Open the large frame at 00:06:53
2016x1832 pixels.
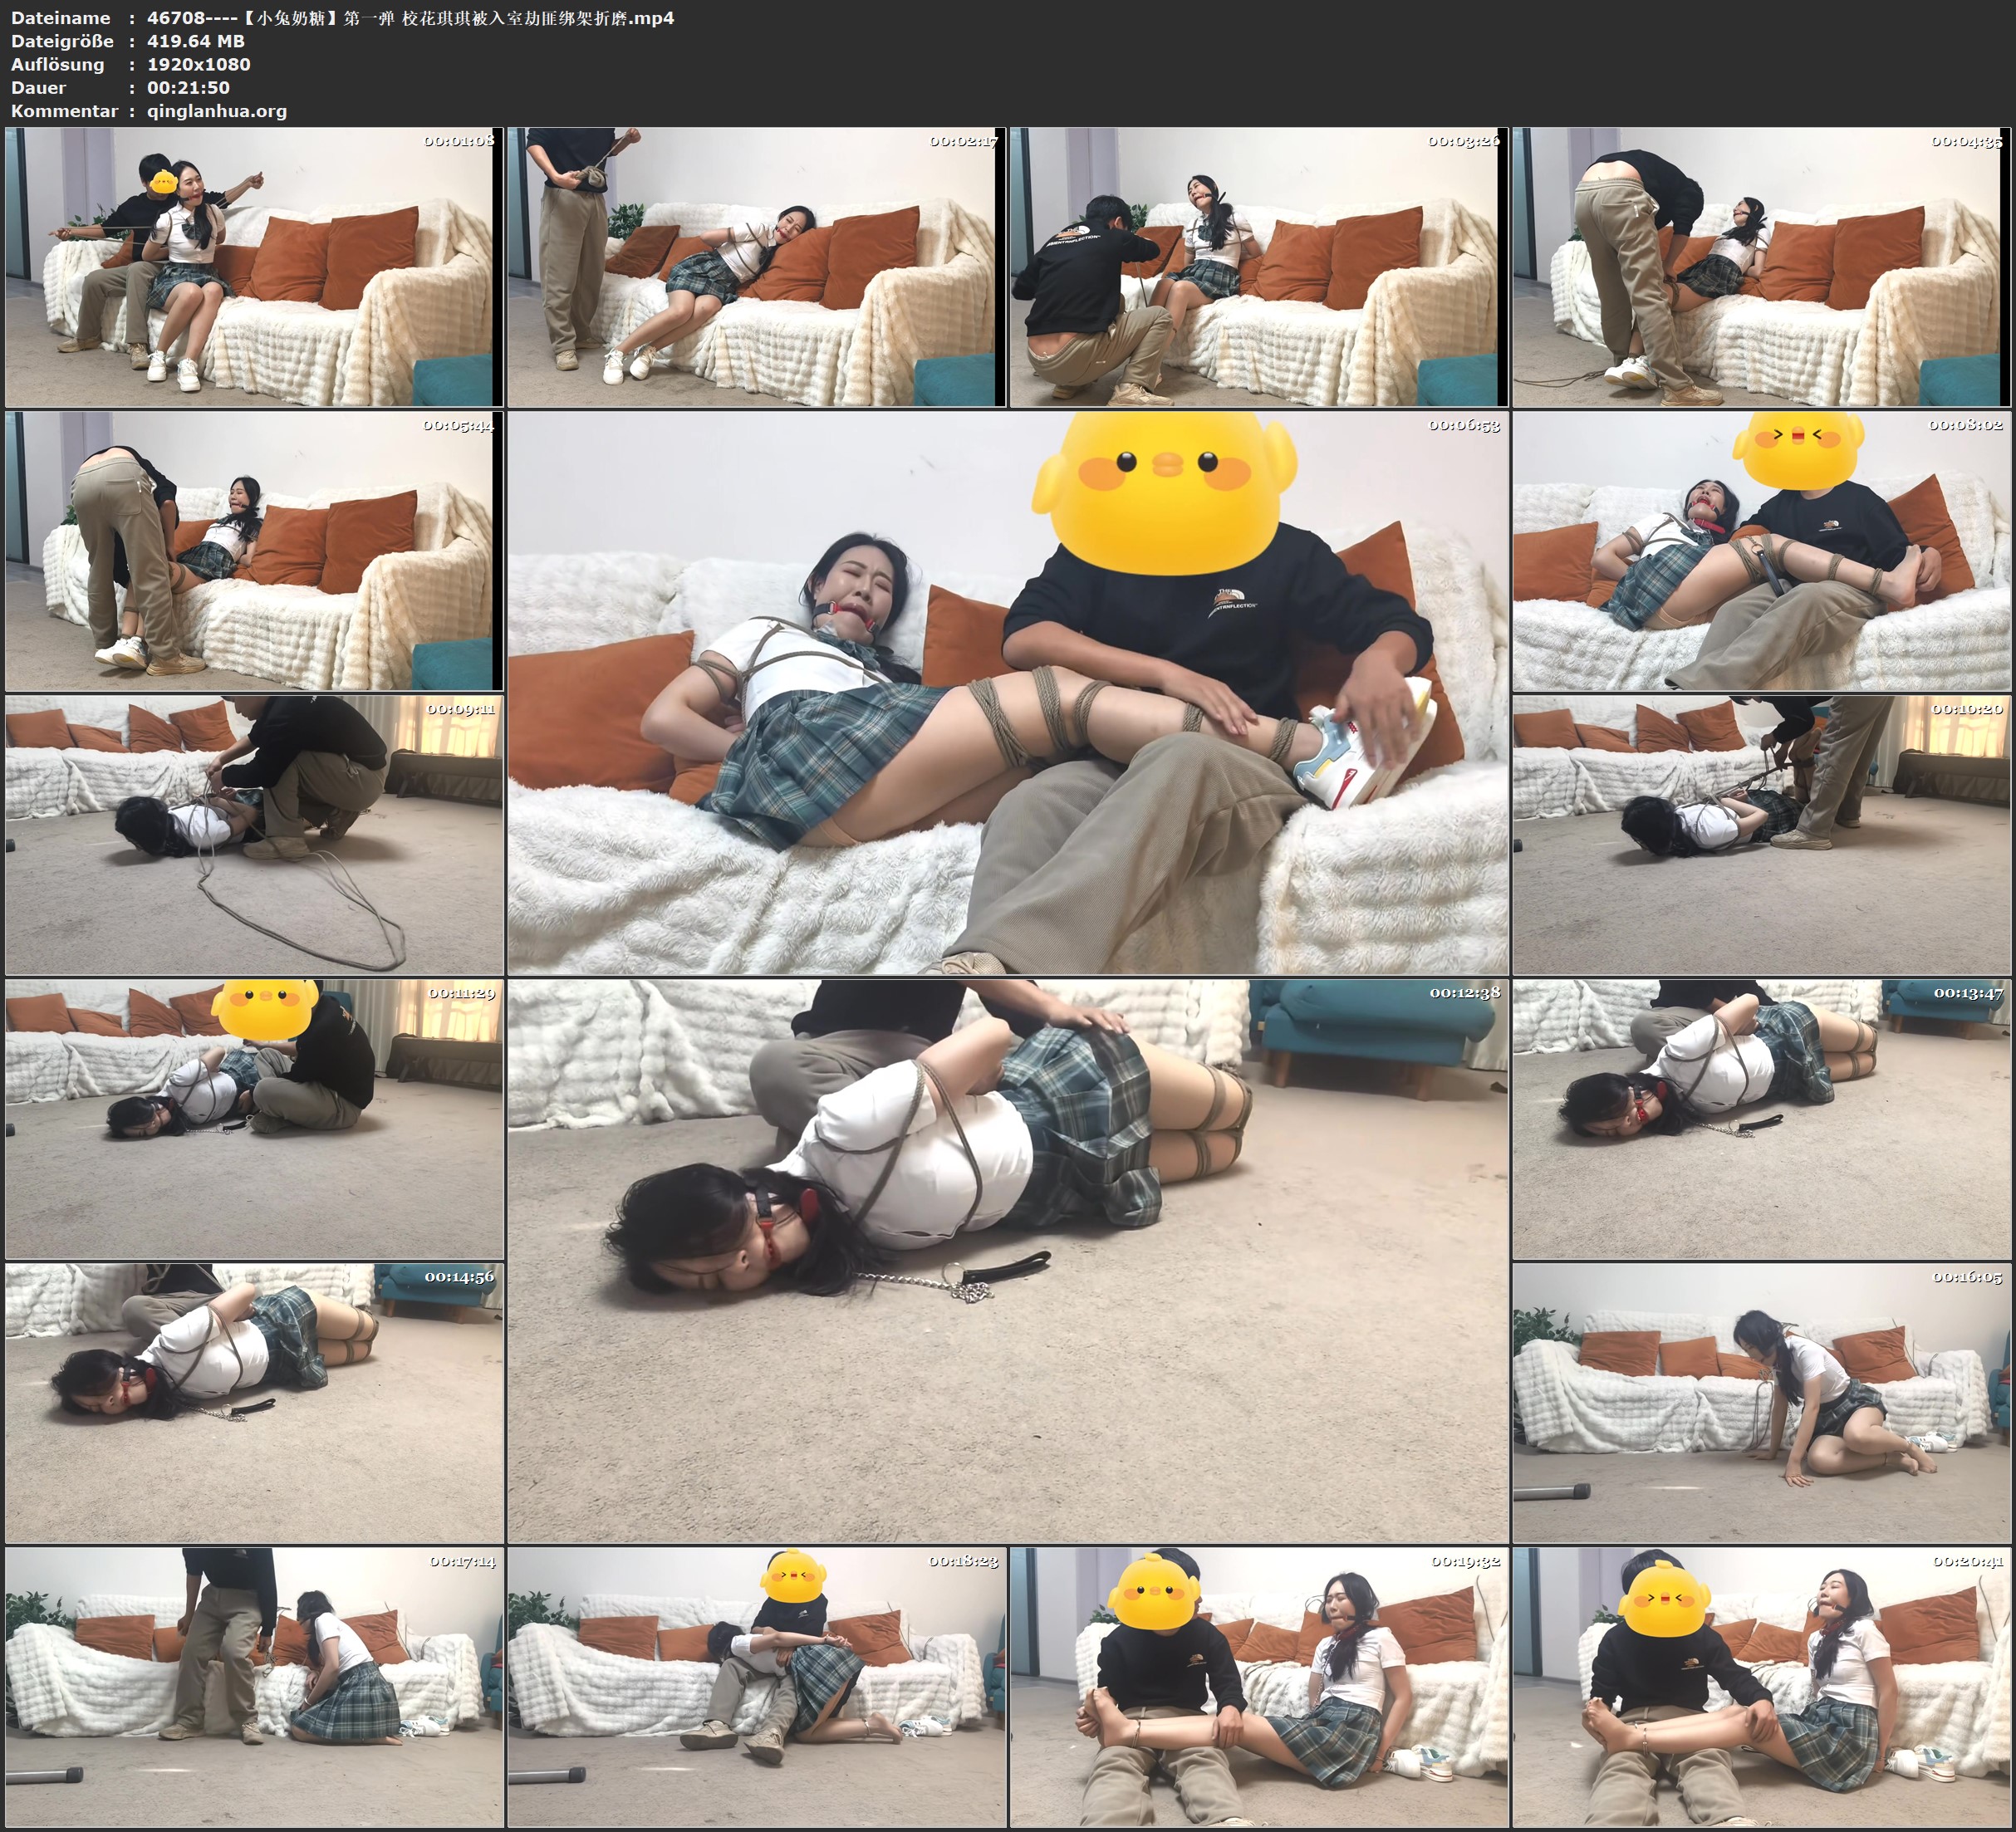point(1007,692)
